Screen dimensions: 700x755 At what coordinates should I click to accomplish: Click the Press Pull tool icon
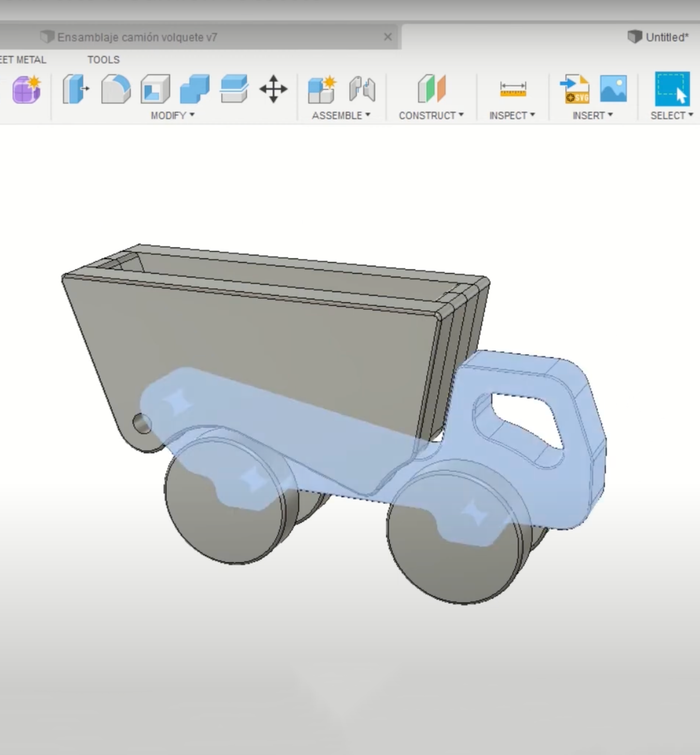(x=76, y=89)
